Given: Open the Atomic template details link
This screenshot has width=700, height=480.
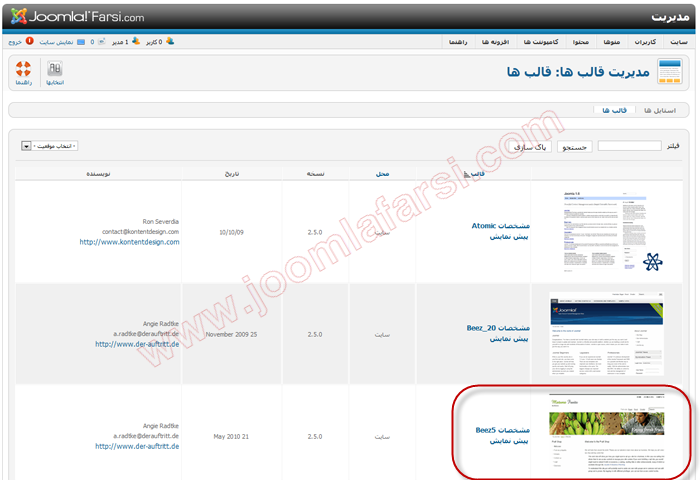Looking at the screenshot, I should pos(500,226).
